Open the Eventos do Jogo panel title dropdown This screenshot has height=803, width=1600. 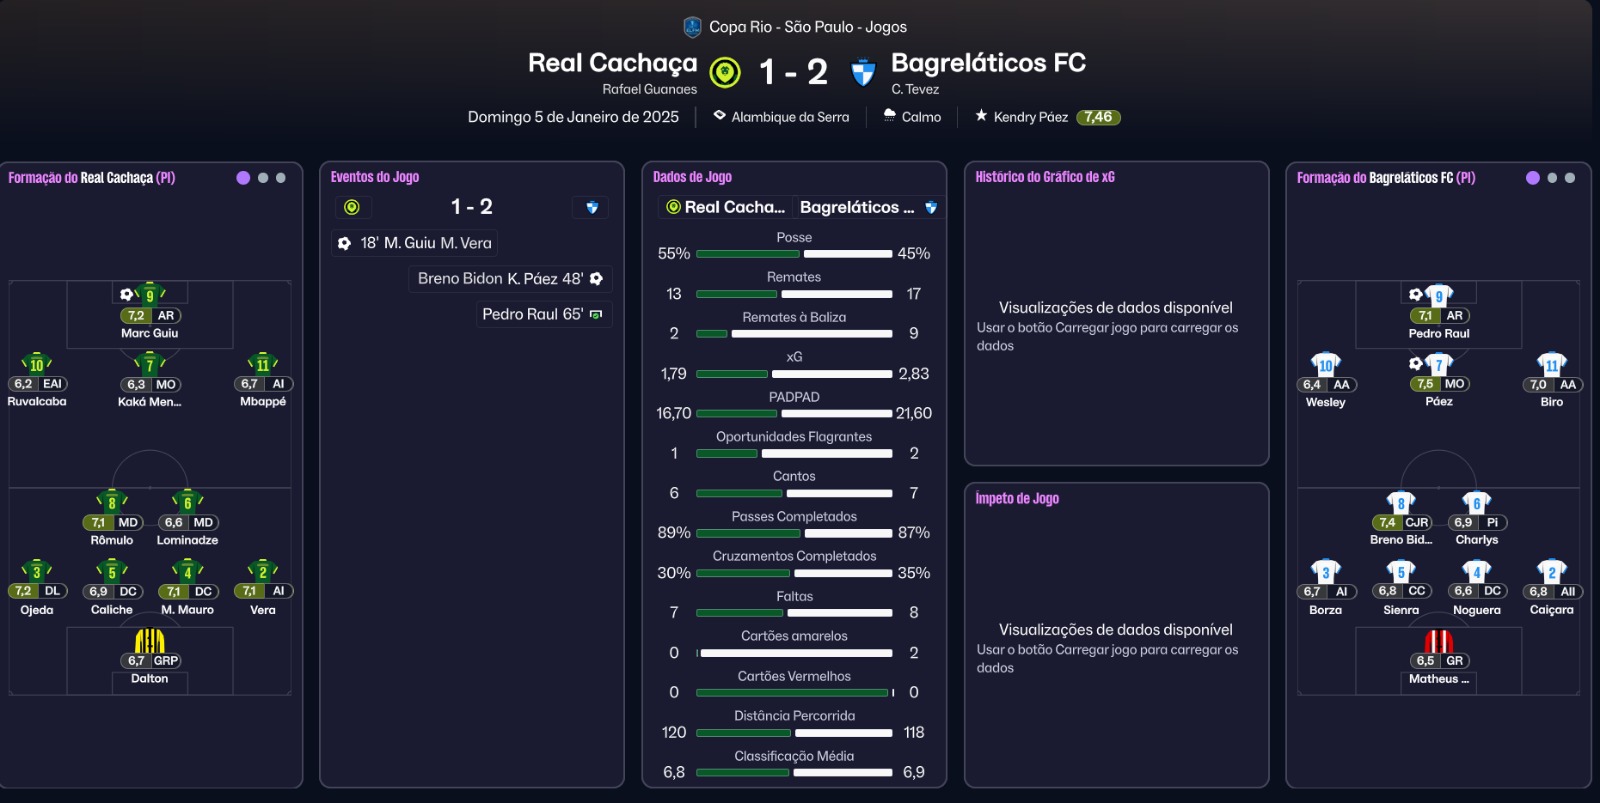coord(375,177)
